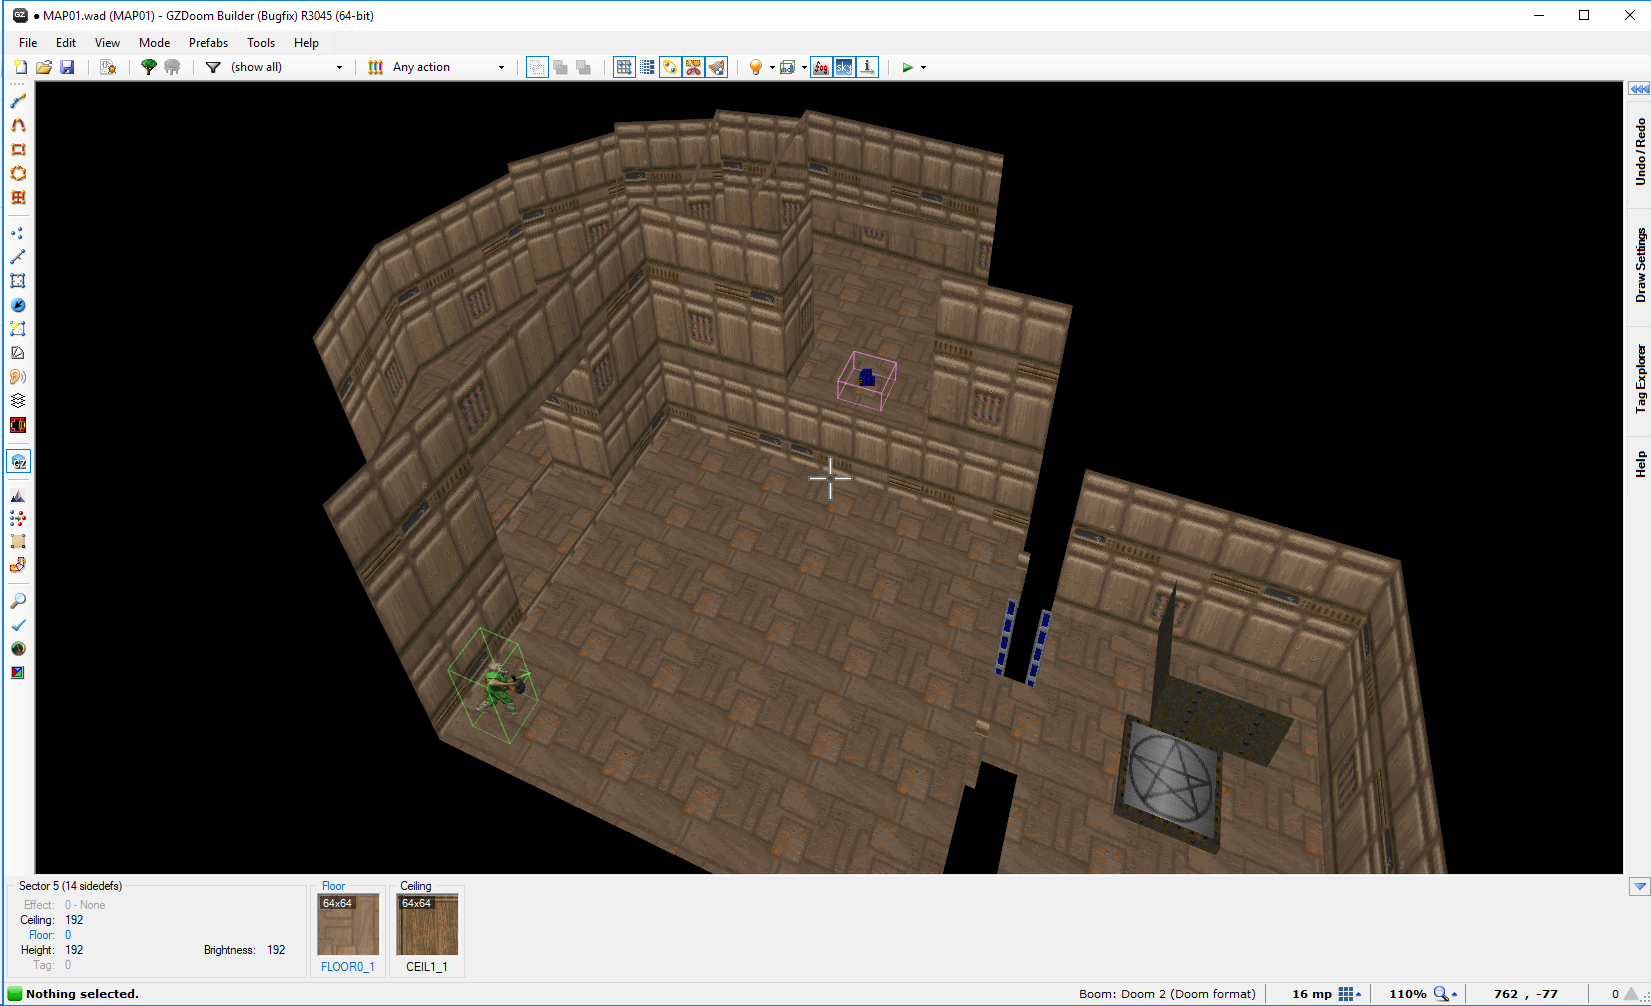Screen dimensions: 1651x1006
Task: Open the GZ Visual mode icon
Action: 18,461
